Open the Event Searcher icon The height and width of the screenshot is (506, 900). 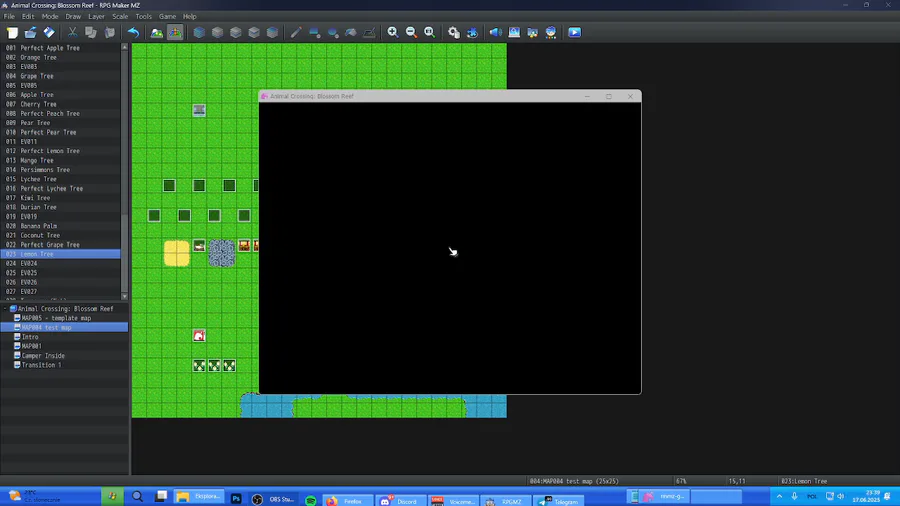tap(514, 33)
